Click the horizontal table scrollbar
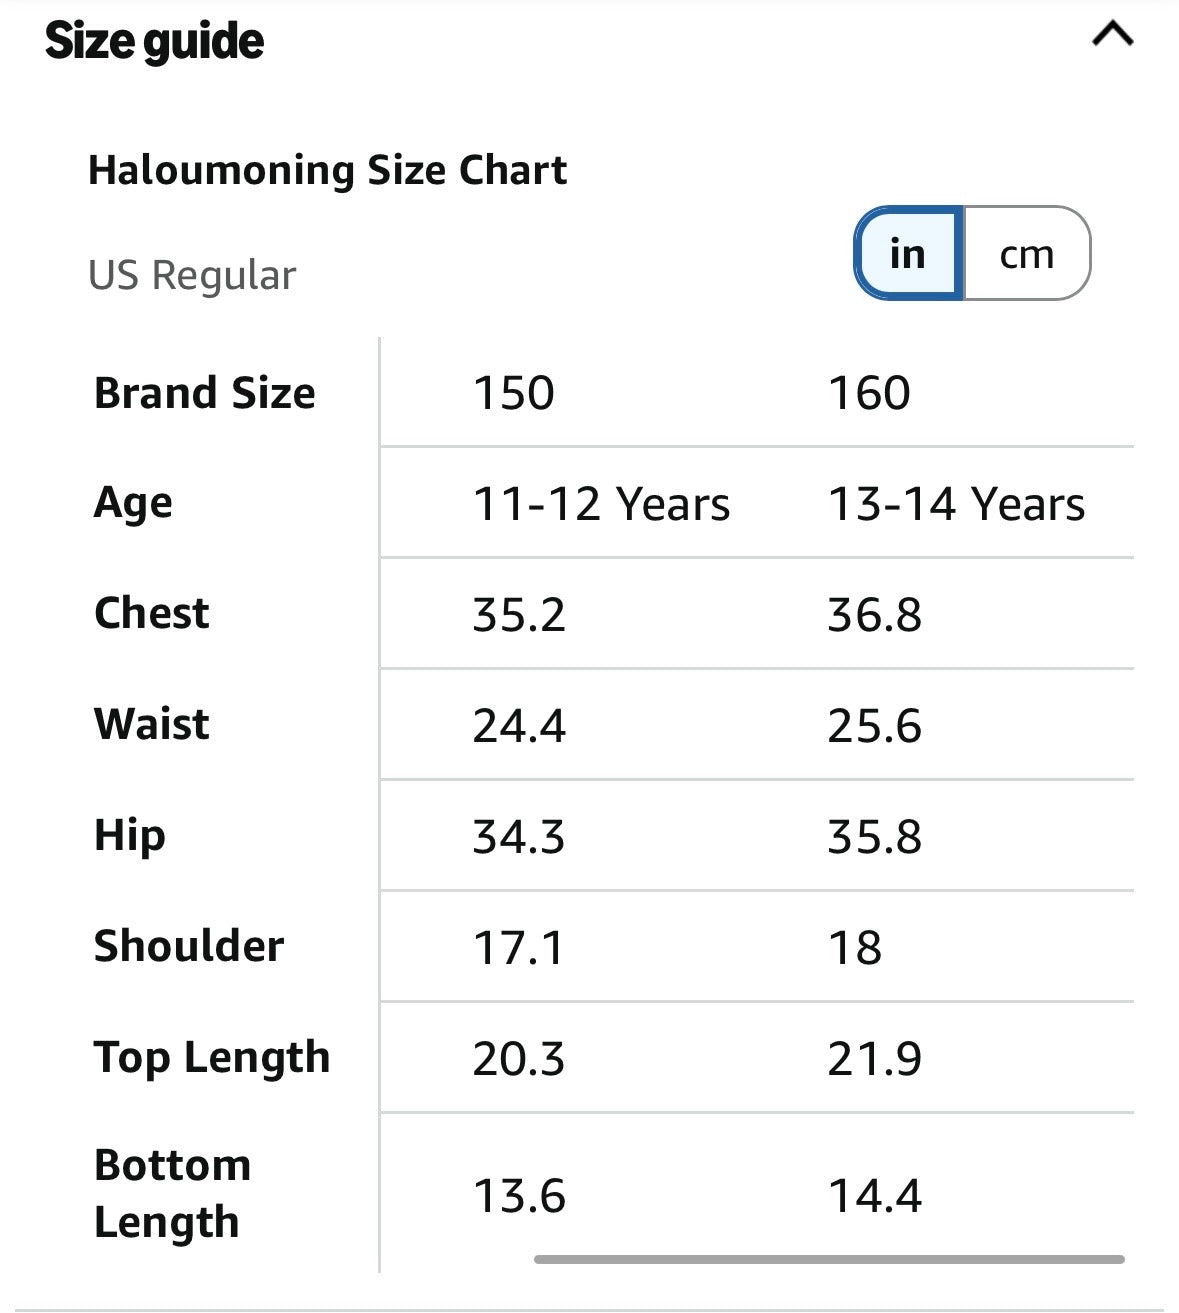Screen dimensions: 1179x1313 (829, 1259)
